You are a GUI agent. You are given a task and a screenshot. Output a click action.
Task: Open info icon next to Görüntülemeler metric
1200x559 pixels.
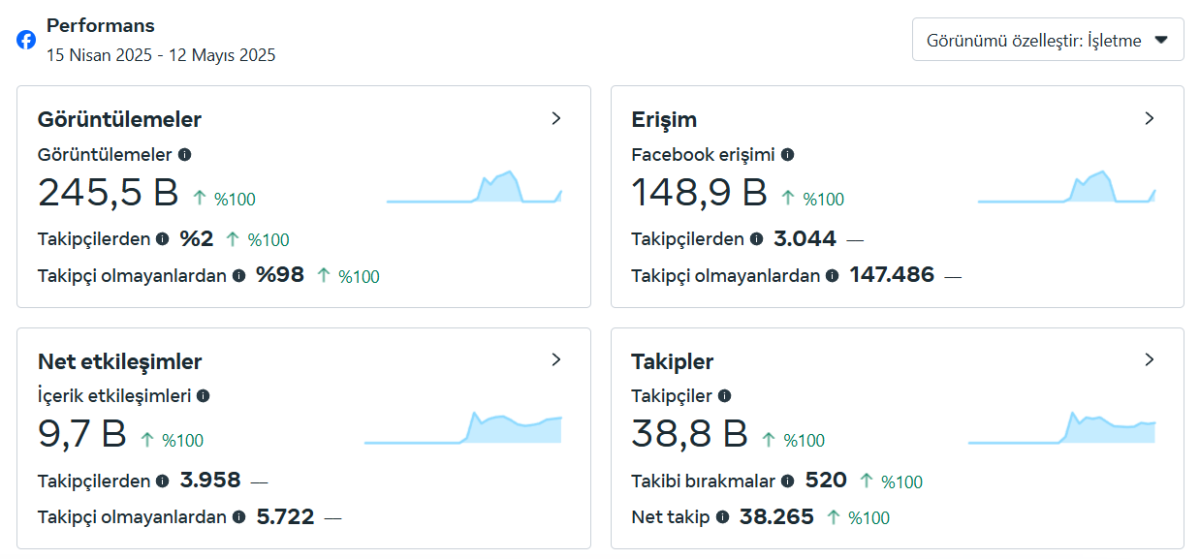[185, 155]
